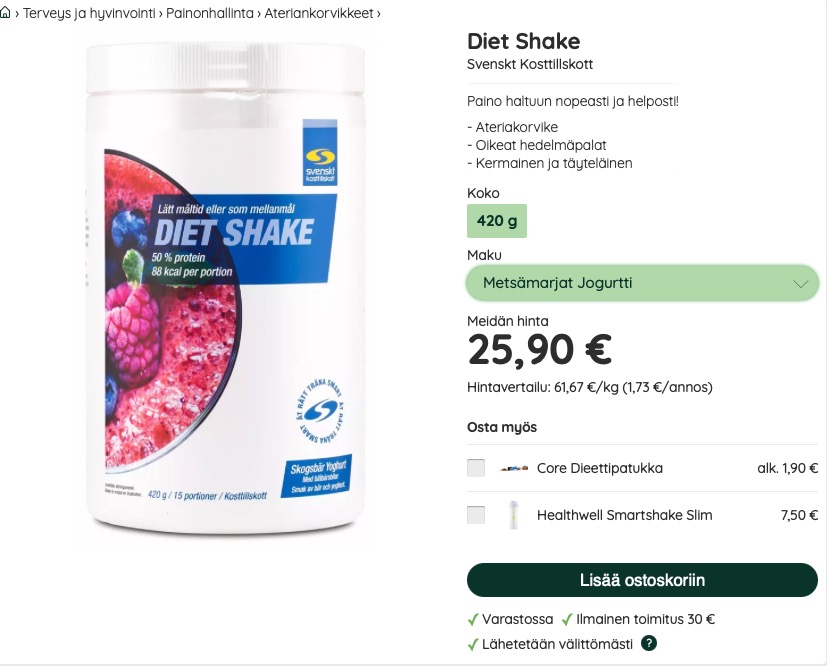Tick the Core Dieettipatukka checkbox
This screenshot has height=666, width=827.
(476, 468)
